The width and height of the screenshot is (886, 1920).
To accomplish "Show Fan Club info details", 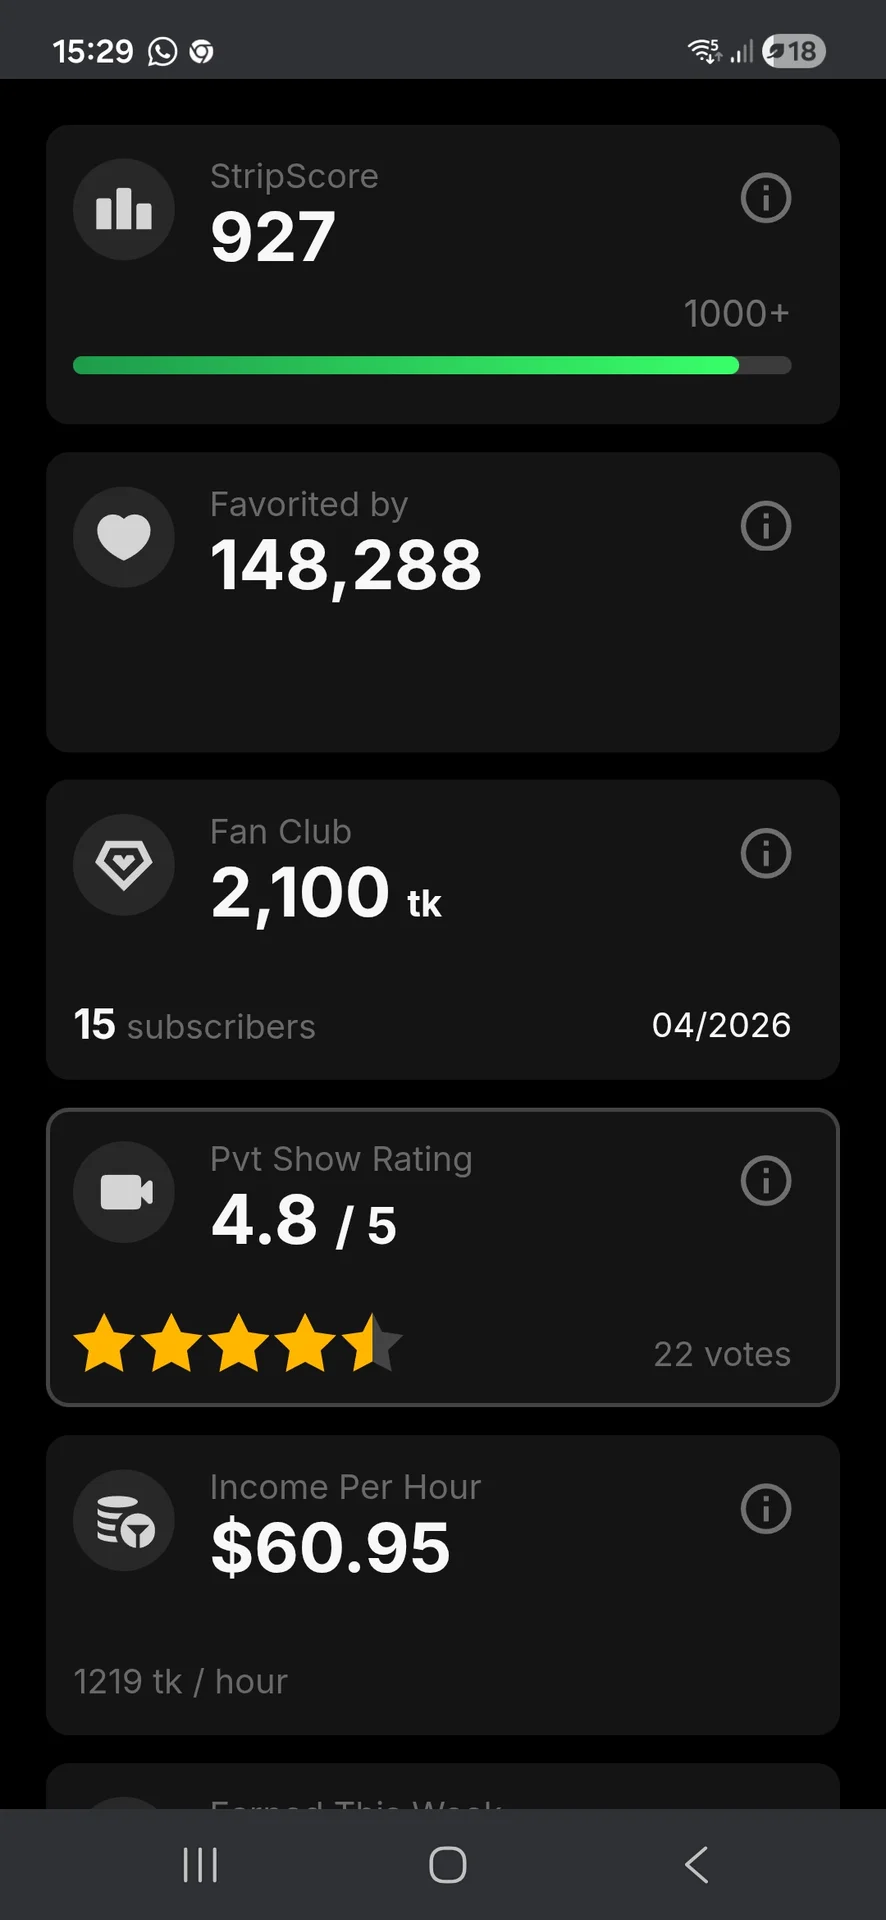I will 766,853.
